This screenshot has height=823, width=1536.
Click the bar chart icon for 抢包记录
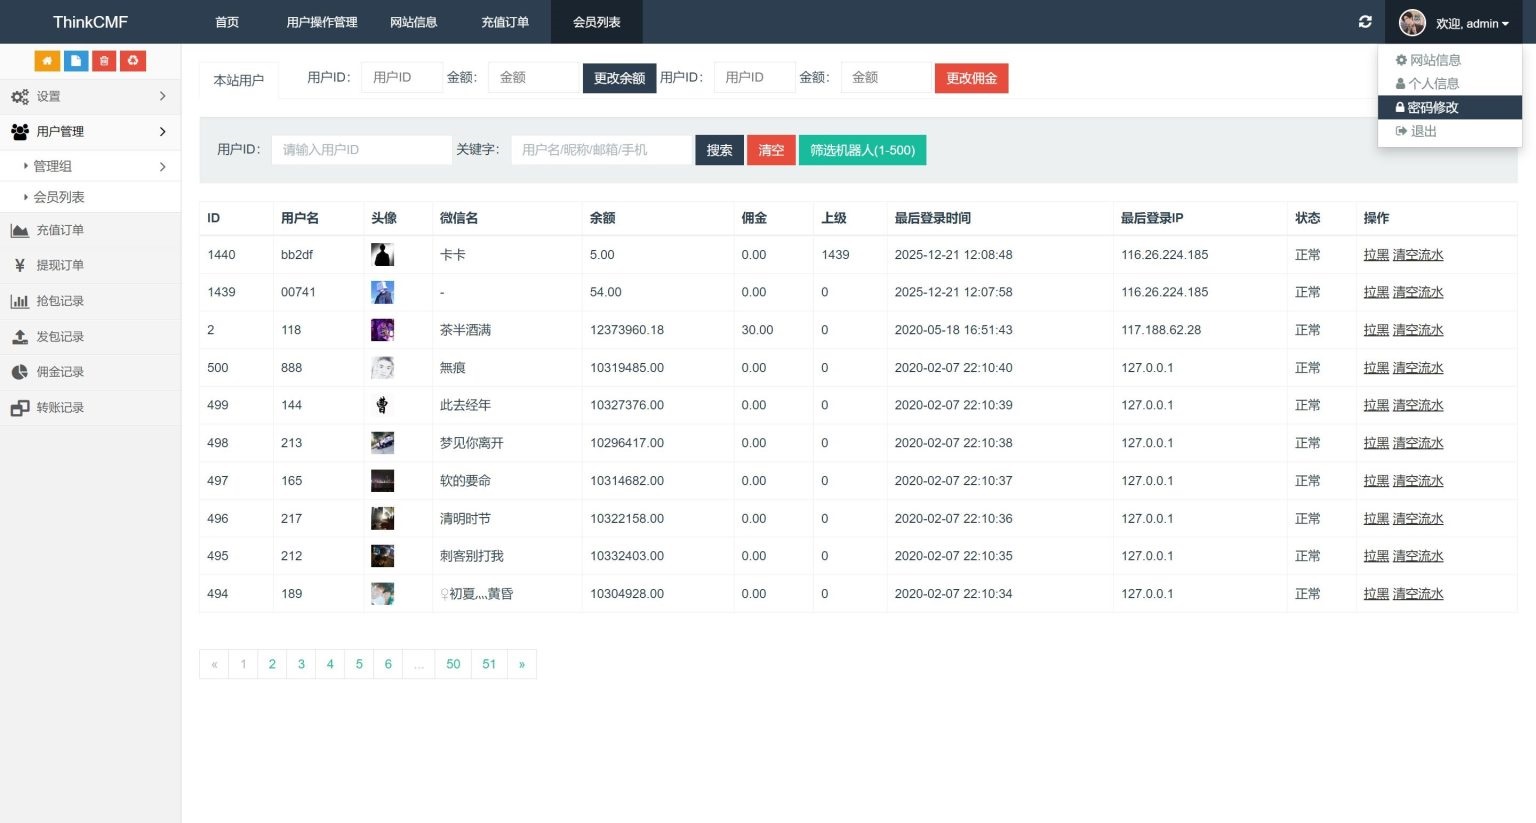(20, 301)
